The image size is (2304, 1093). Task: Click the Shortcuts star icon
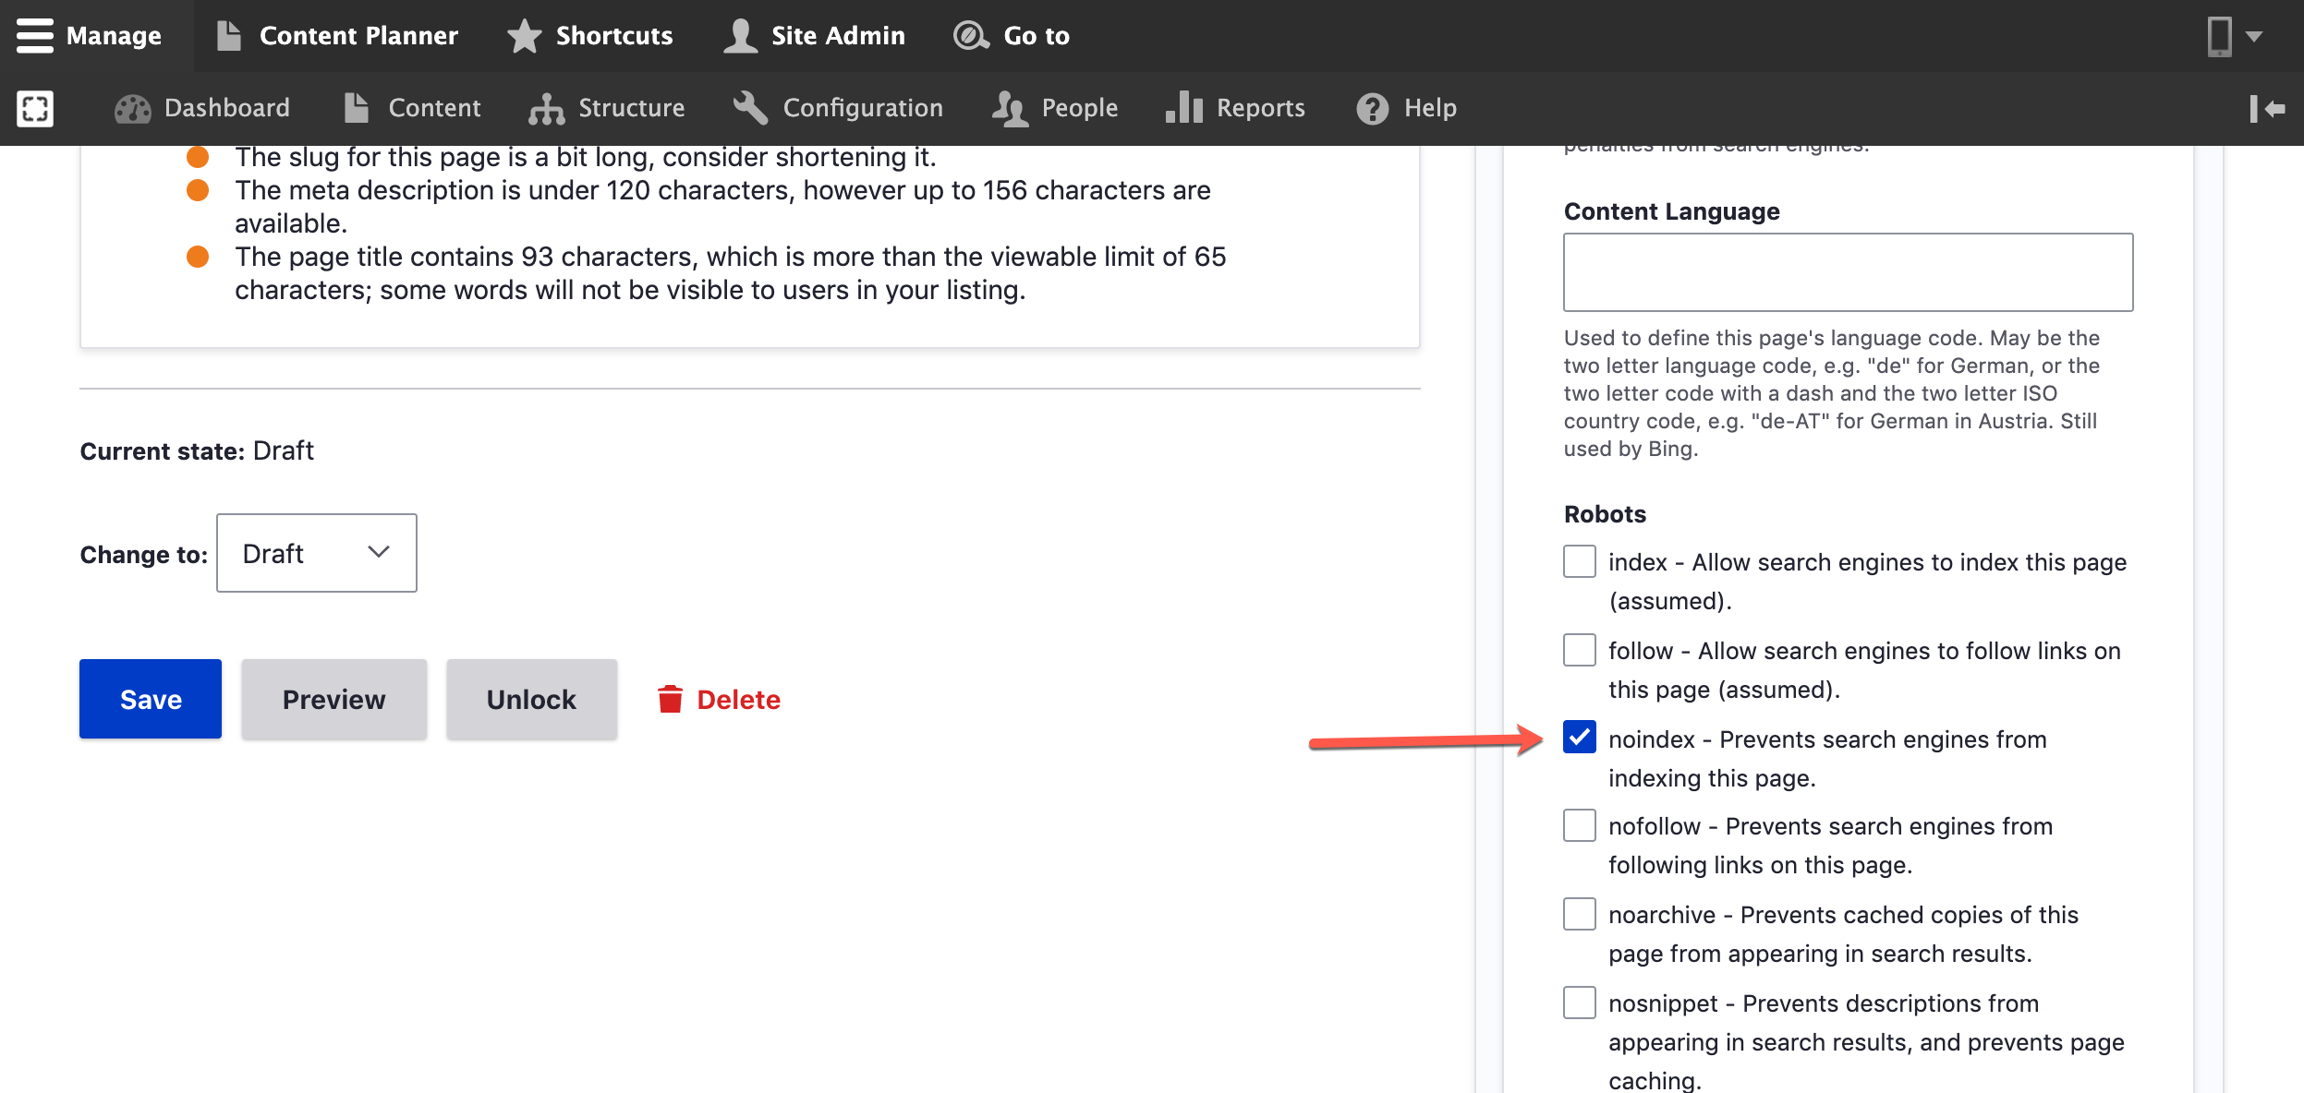[x=524, y=35]
